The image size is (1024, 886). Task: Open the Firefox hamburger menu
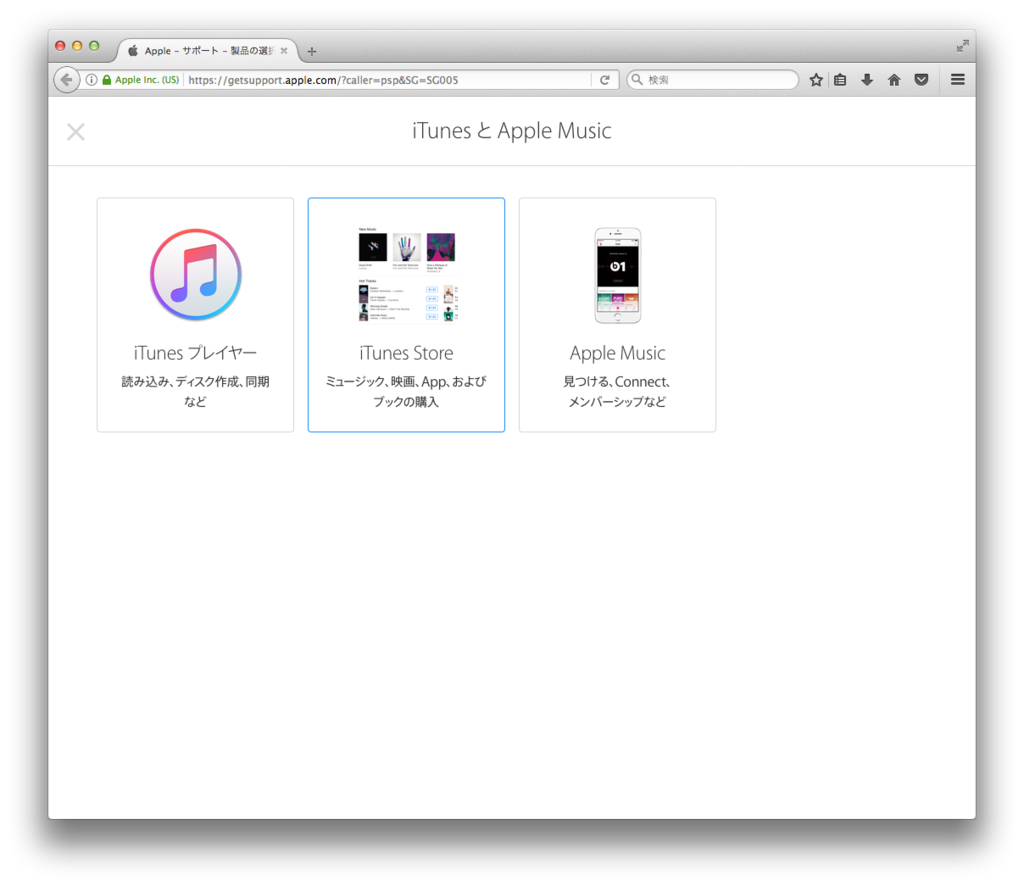point(957,80)
